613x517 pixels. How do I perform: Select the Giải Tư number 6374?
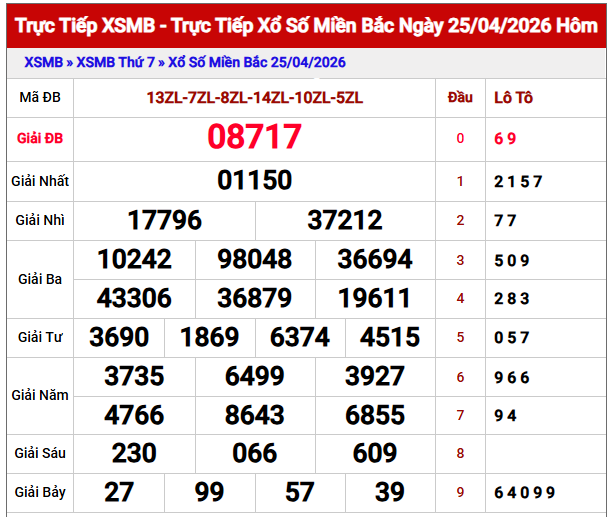[300, 337]
